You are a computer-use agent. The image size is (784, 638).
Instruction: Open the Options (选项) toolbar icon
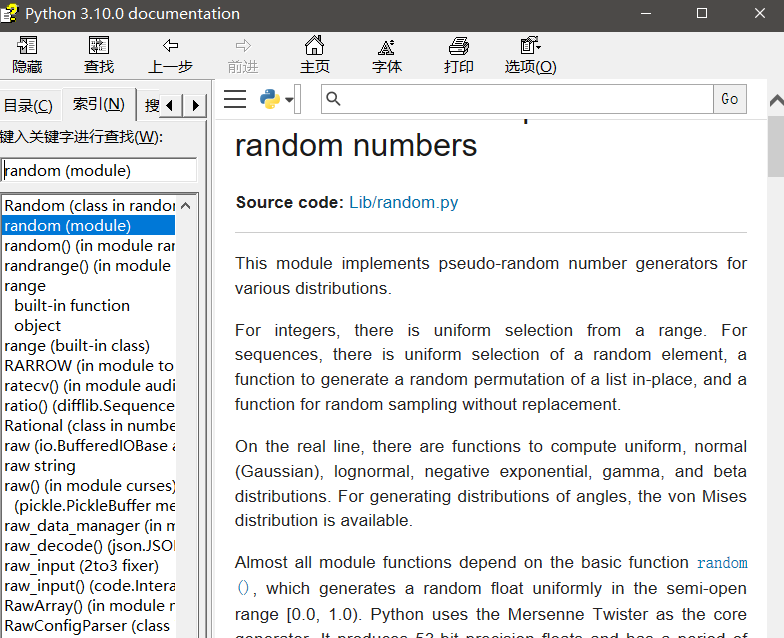tap(530, 46)
